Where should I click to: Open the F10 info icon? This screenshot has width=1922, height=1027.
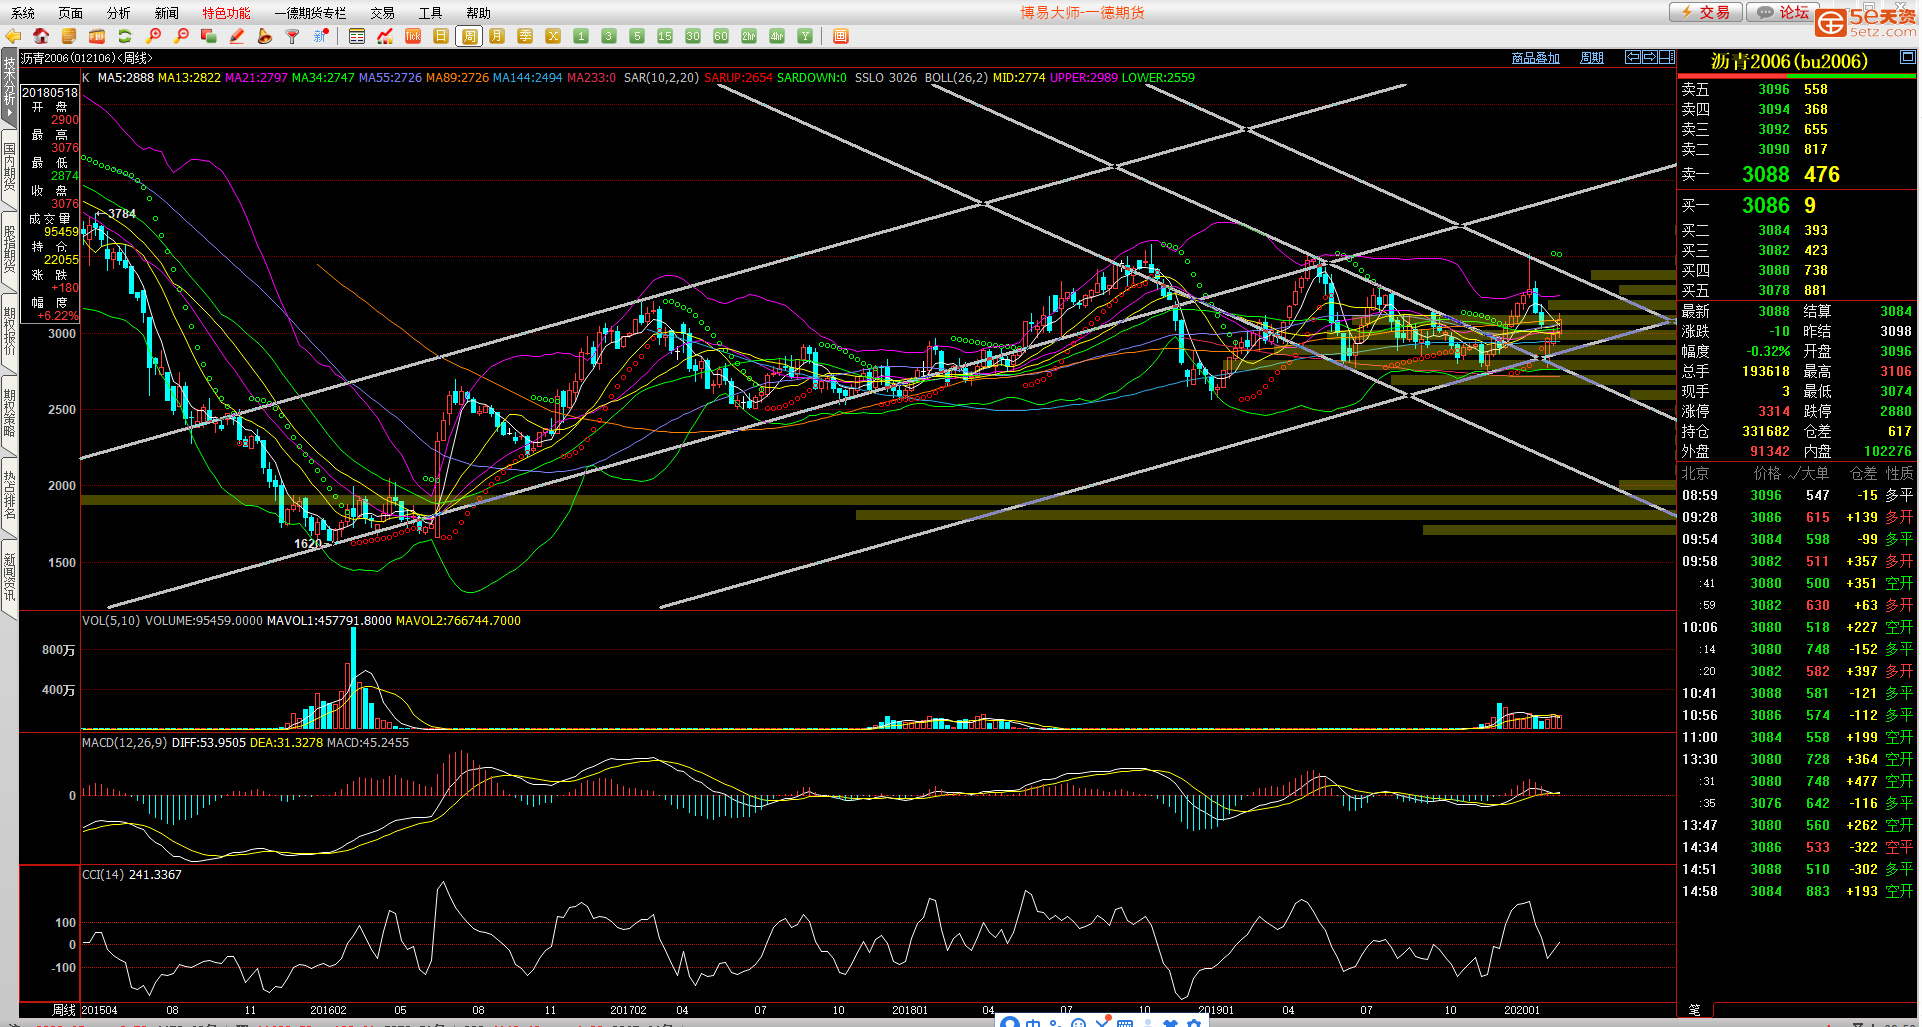tap(97, 36)
